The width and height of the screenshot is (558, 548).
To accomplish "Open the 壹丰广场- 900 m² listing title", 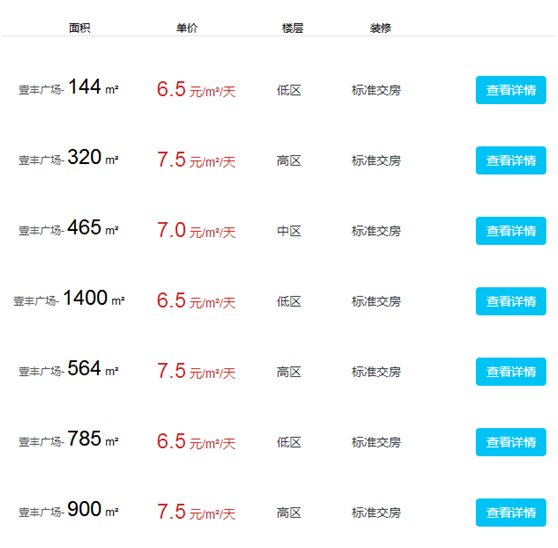I will coord(68,510).
